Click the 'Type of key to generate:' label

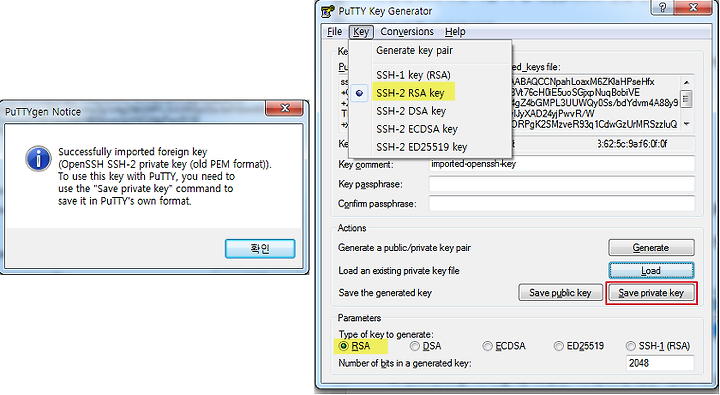tap(386, 334)
